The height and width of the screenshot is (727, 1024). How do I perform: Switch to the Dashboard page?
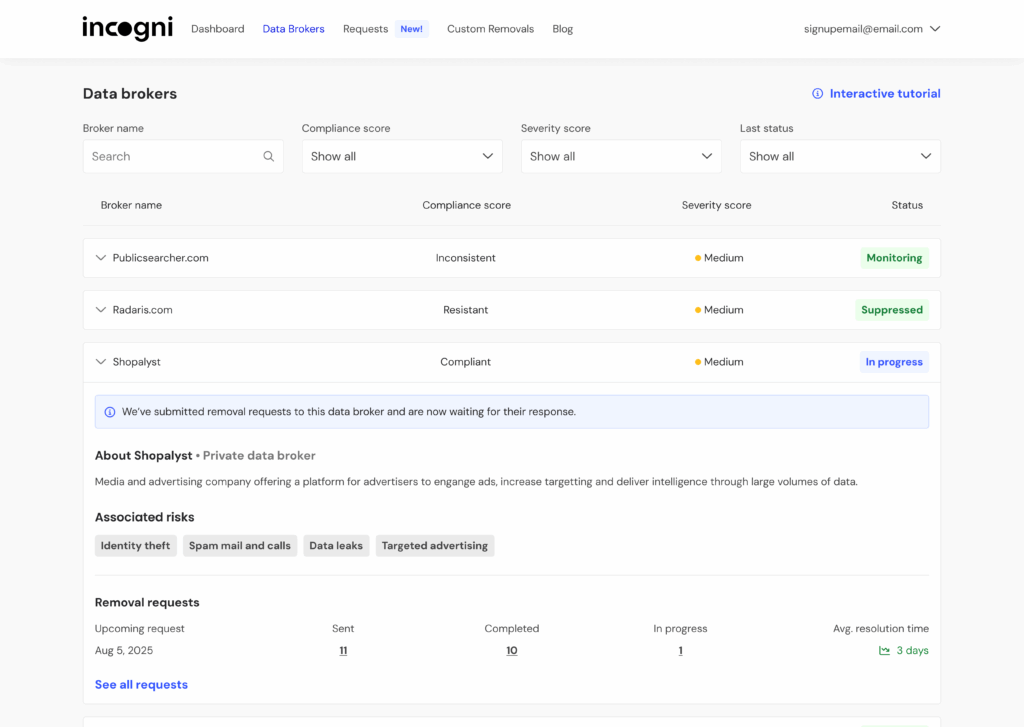click(x=217, y=29)
